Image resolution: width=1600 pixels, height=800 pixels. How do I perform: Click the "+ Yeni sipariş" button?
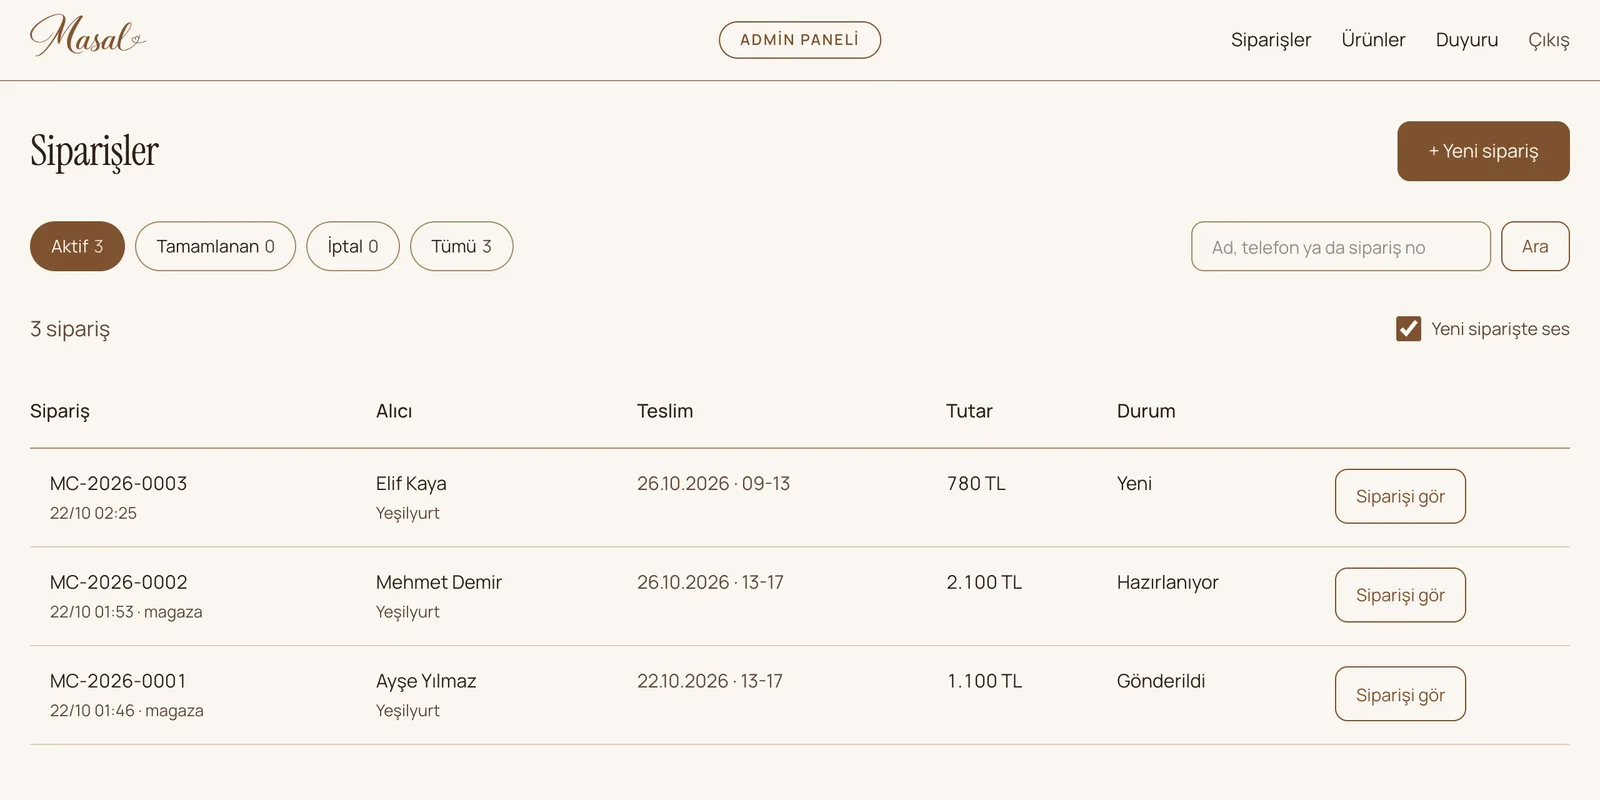pyautogui.click(x=1483, y=151)
